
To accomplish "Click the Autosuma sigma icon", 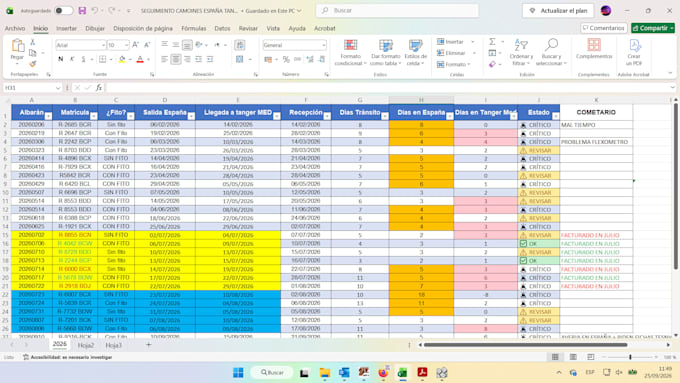I will pyautogui.click(x=492, y=42).
